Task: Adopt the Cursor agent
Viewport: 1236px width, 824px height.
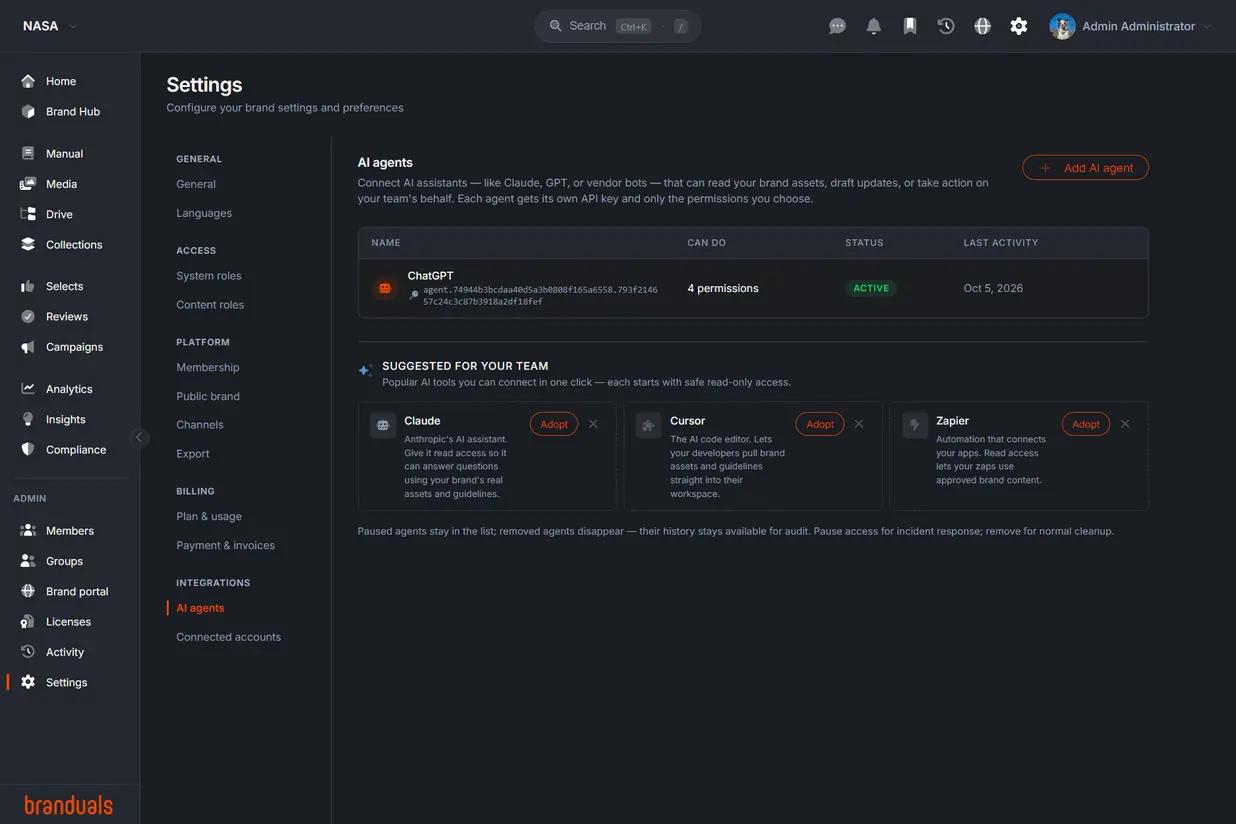Action: pyautogui.click(x=820, y=424)
